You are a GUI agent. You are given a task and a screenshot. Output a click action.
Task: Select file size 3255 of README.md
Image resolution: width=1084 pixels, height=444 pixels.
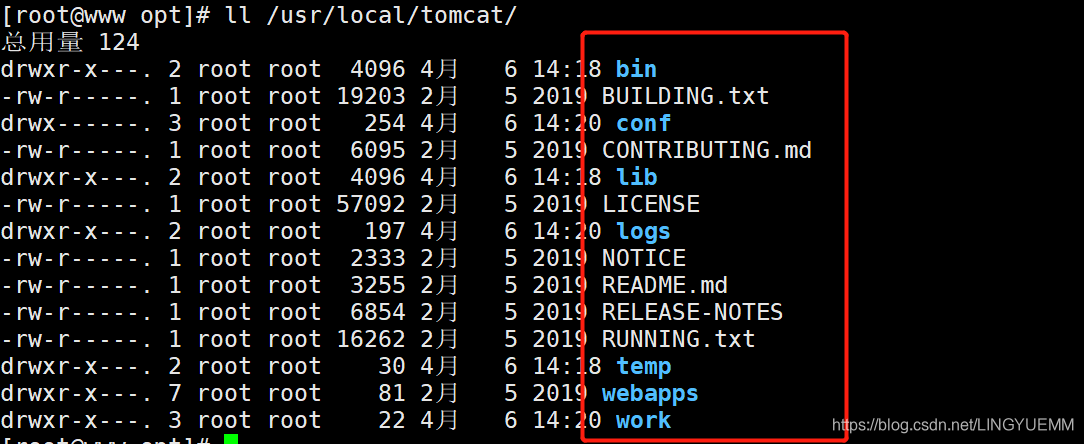(377, 285)
